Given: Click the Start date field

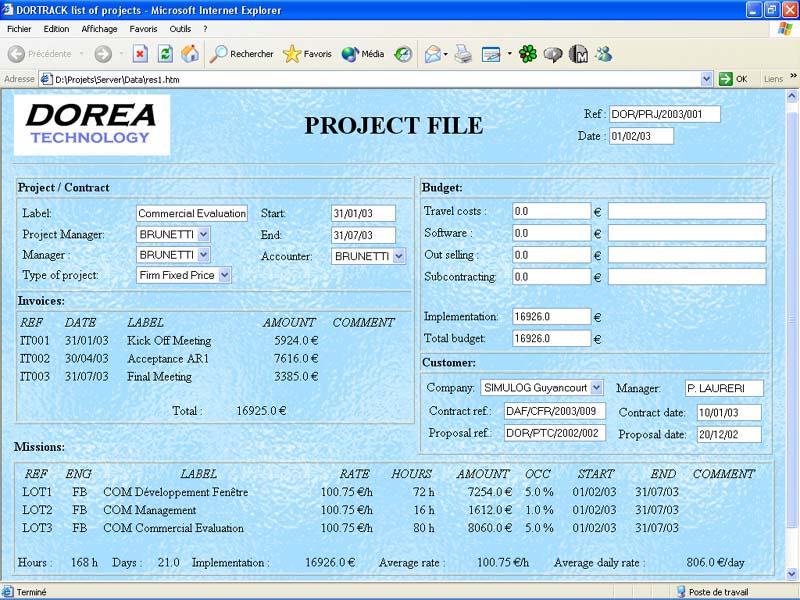Looking at the screenshot, I should click(363, 213).
